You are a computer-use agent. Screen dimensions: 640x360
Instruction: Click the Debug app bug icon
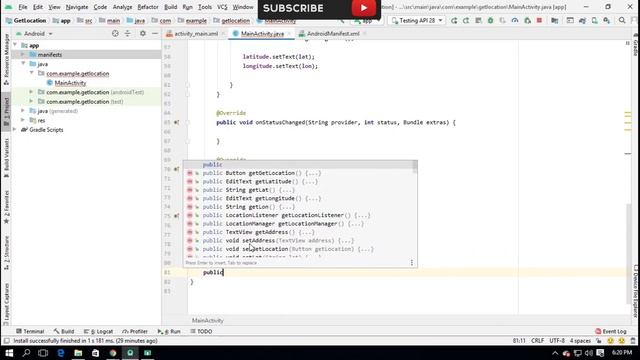pyautogui.click(x=490, y=20)
